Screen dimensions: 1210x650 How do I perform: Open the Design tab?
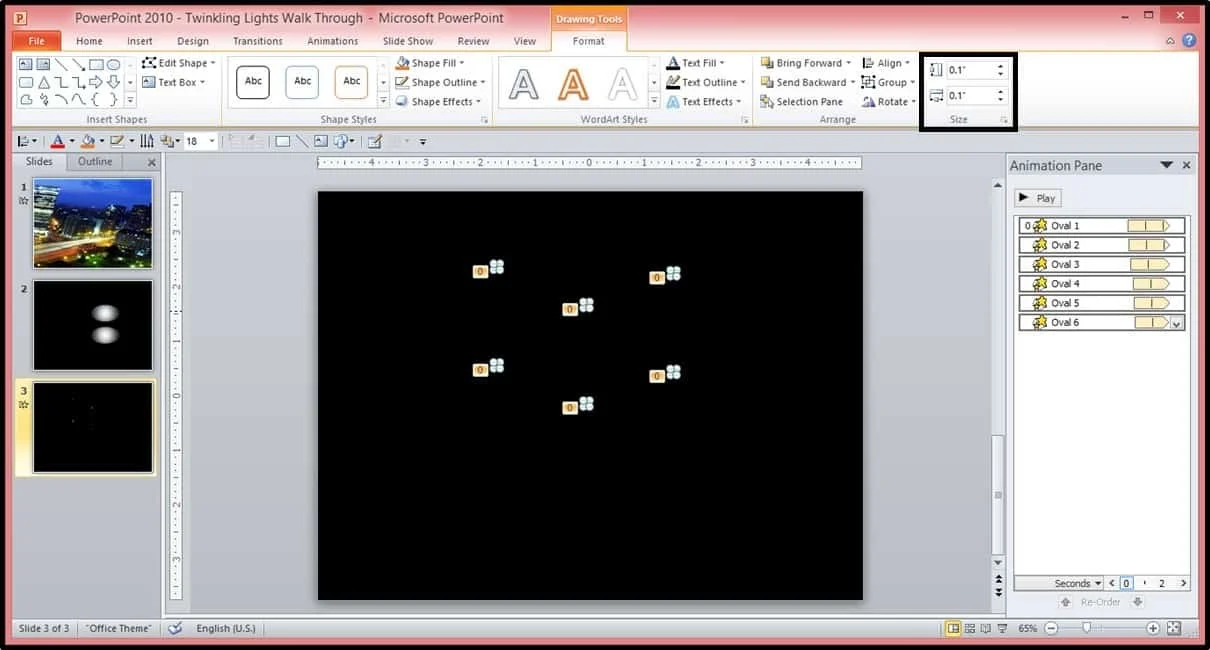tap(193, 41)
